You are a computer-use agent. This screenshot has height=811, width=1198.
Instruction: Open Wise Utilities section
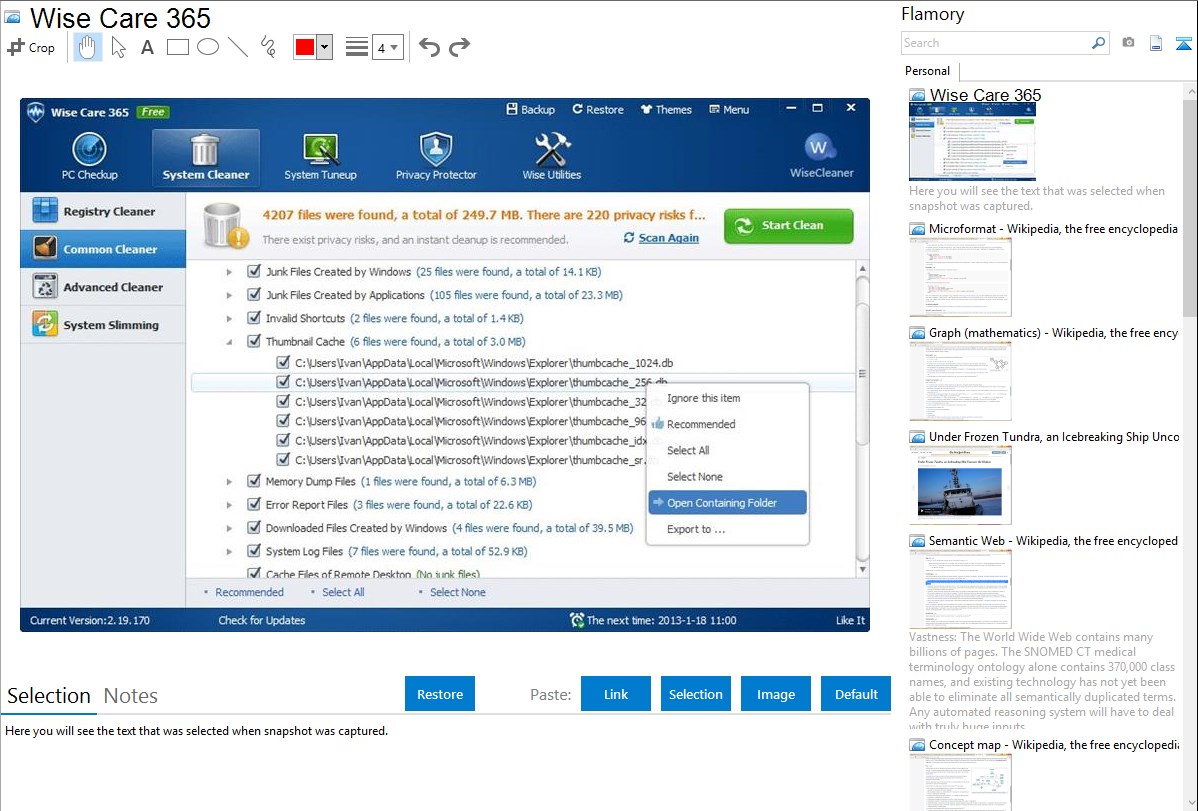552,157
